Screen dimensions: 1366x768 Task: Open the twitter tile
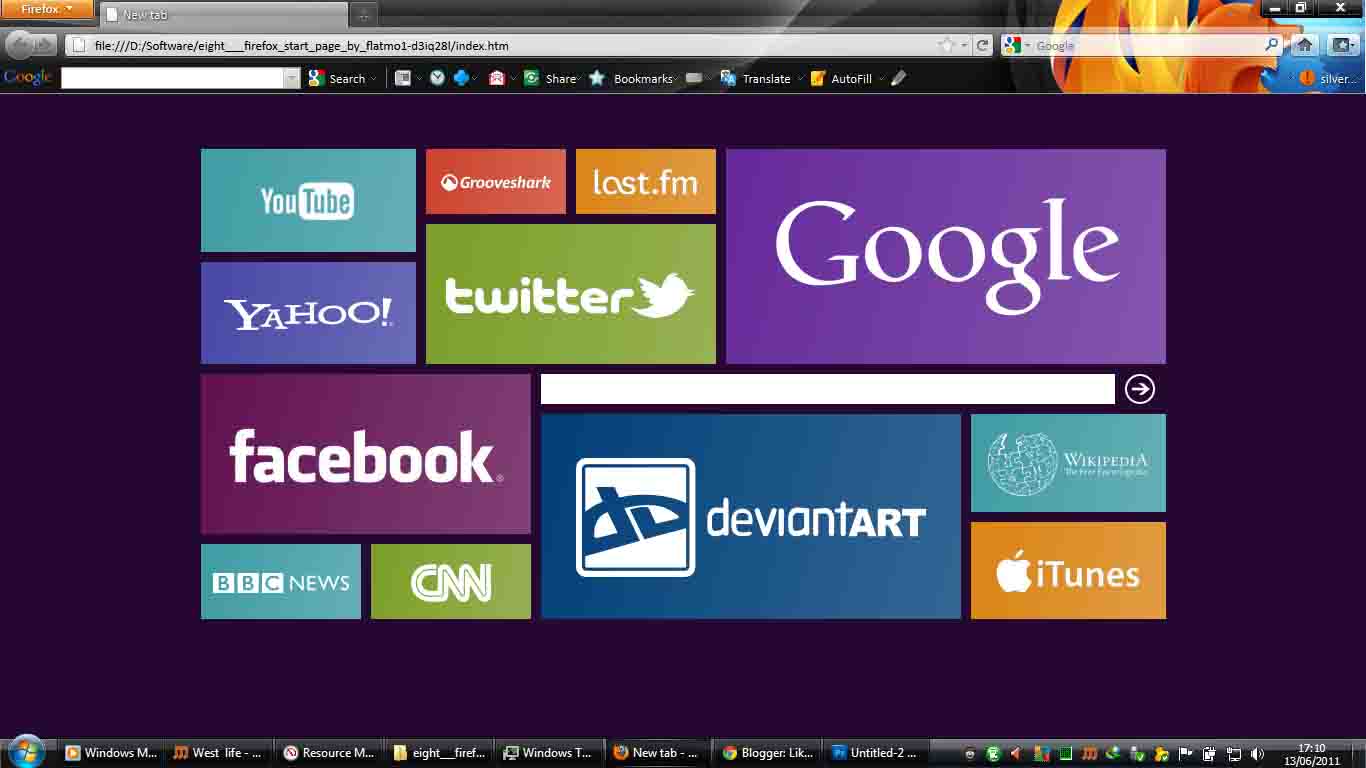(571, 294)
